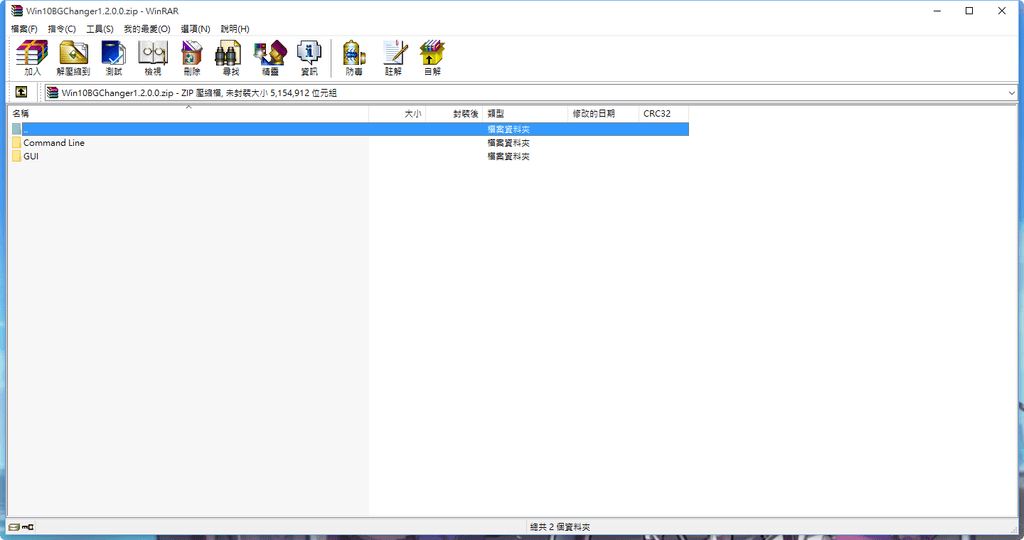Maximize the WinRAR window
This screenshot has height=540, width=1024.
pyautogui.click(x=969, y=10)
